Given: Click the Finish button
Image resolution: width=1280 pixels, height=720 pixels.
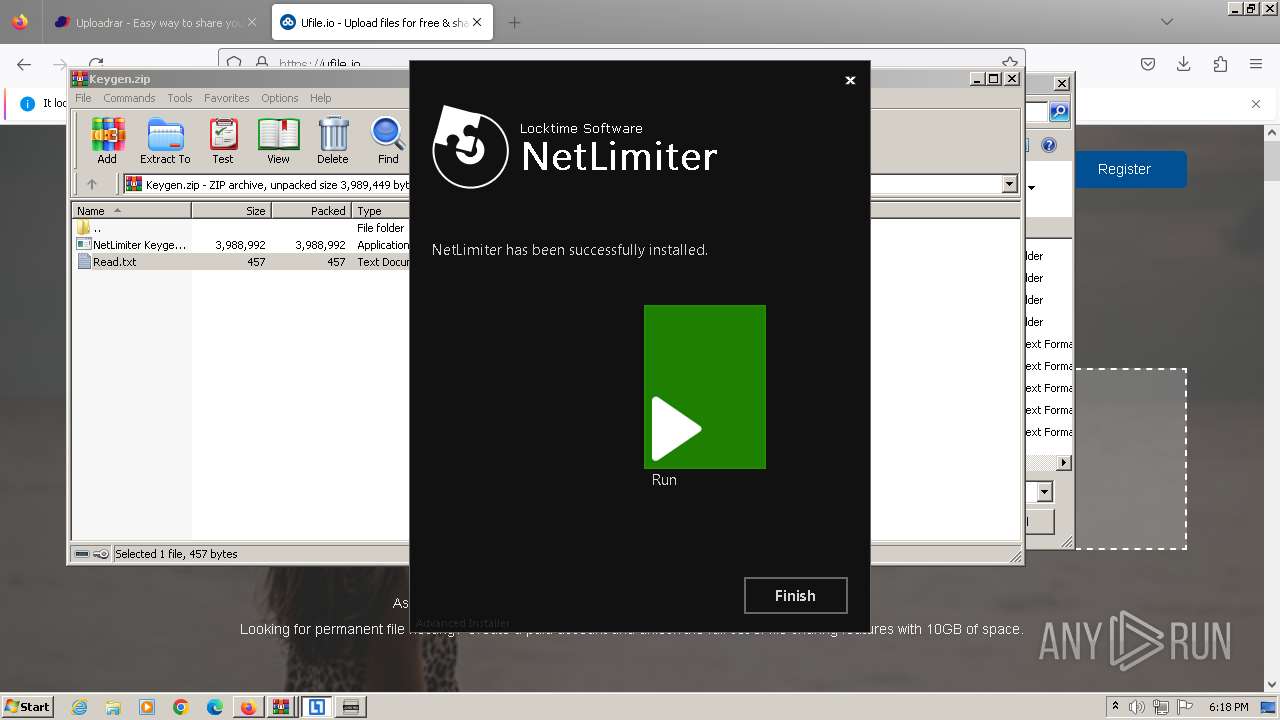Looking at the screenshot, I should [x=795, y=595].
